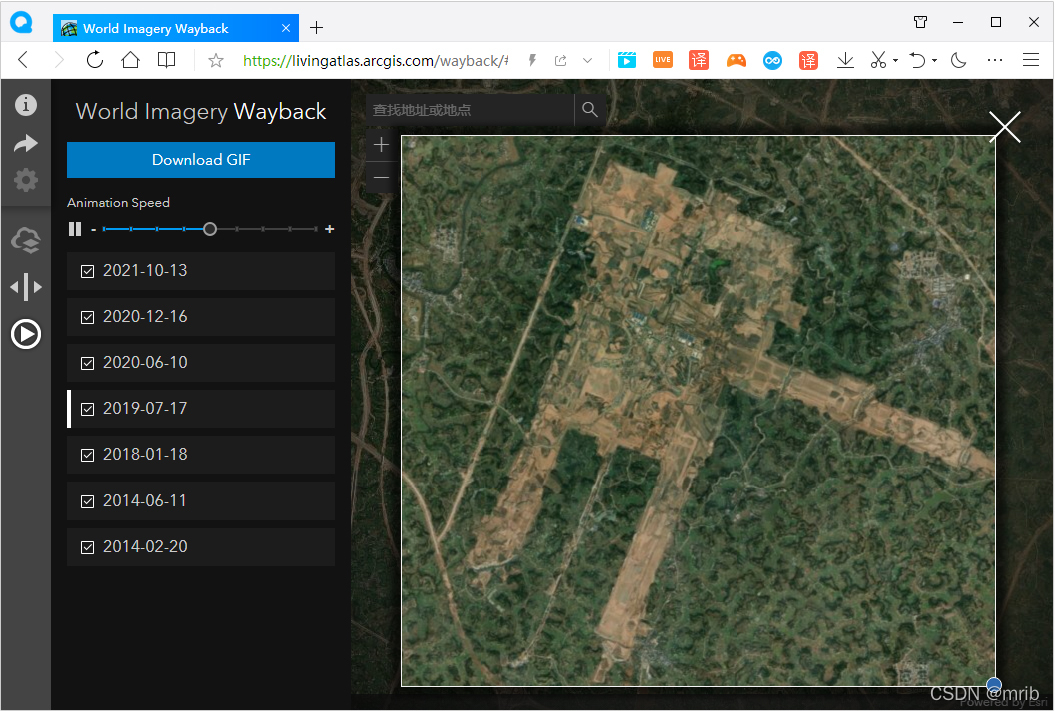Screen dimensions: 1055x711
Task: Expand the address bar dropdown chevron
Action: click(x=587, y=61)
